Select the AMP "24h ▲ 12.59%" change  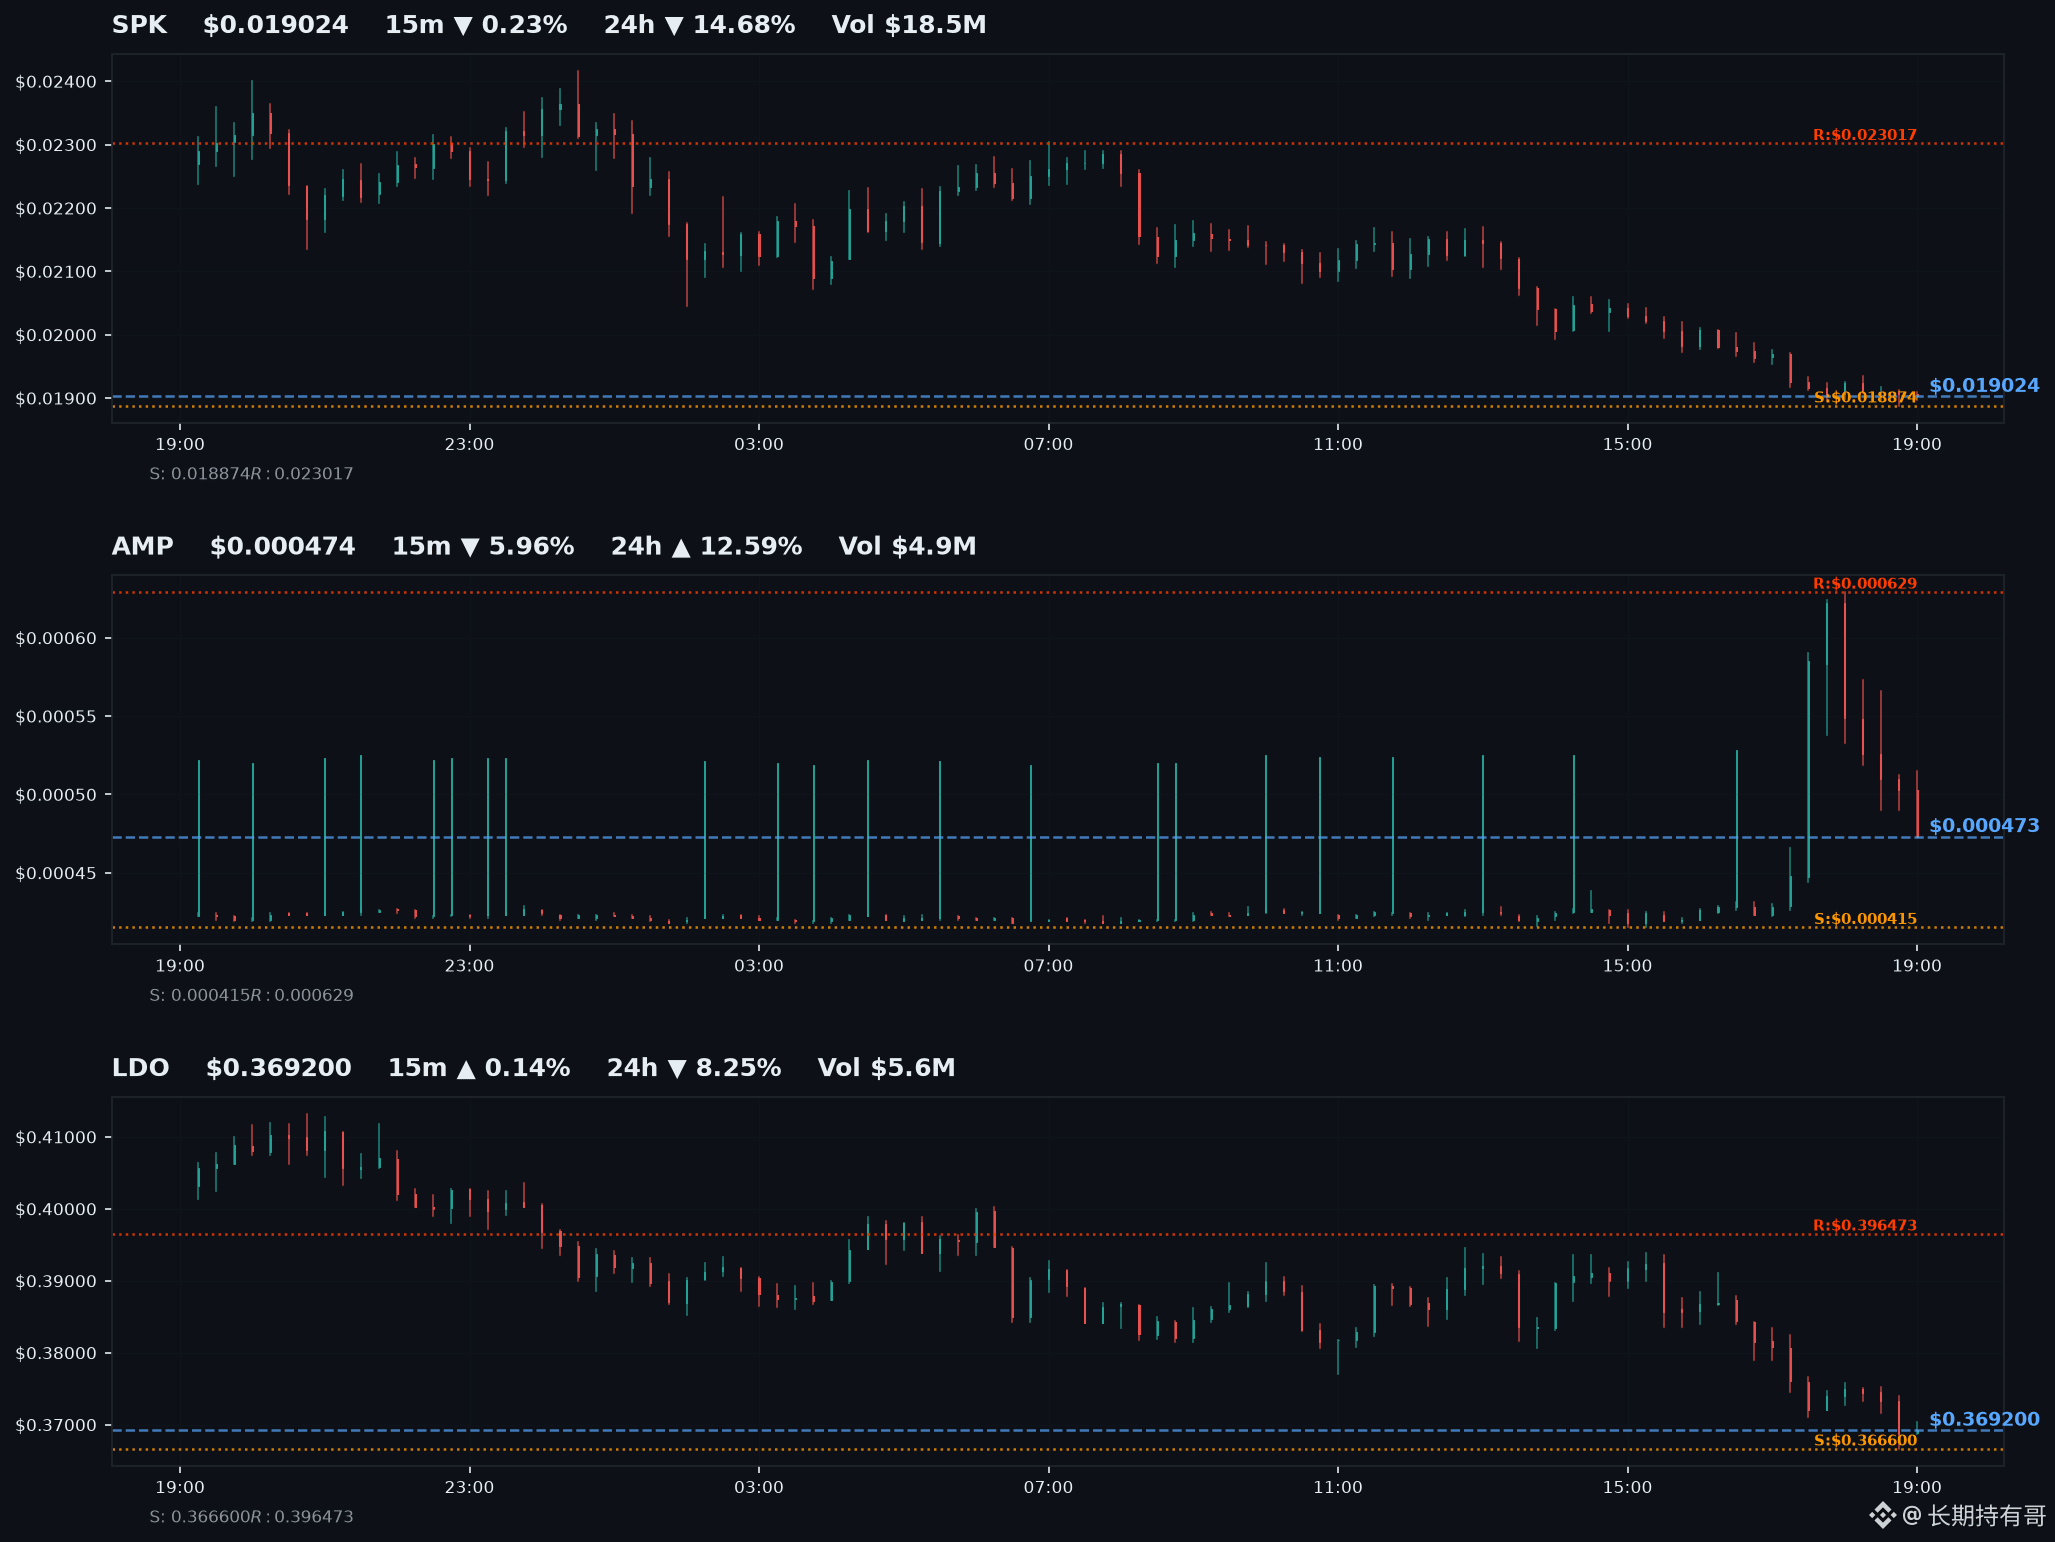click(706, 547)
